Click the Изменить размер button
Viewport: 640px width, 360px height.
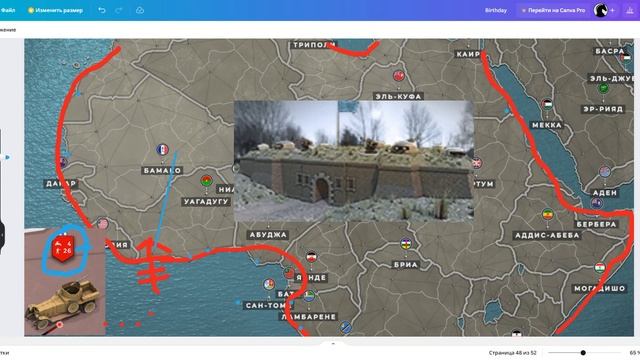click(x=56, y=10)
